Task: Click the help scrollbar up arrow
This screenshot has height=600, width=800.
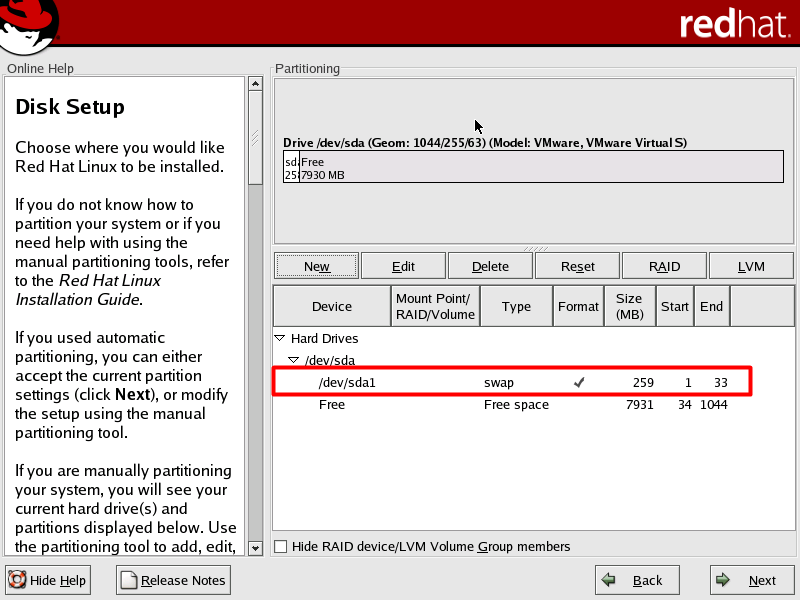Action: click(x=256, y=84)
